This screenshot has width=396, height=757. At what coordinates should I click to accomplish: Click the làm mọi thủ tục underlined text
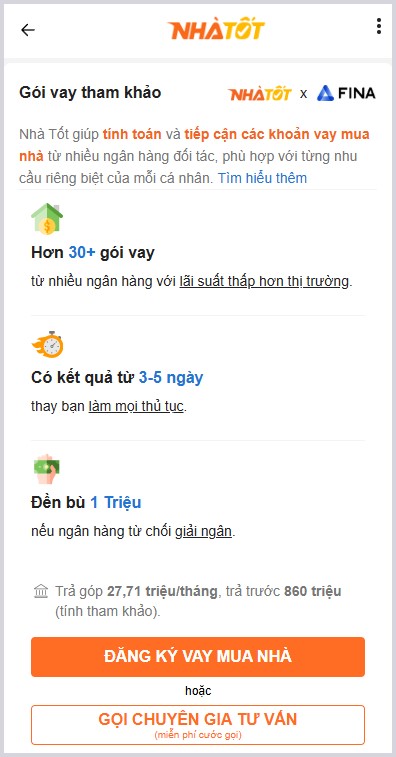(136, 407)
